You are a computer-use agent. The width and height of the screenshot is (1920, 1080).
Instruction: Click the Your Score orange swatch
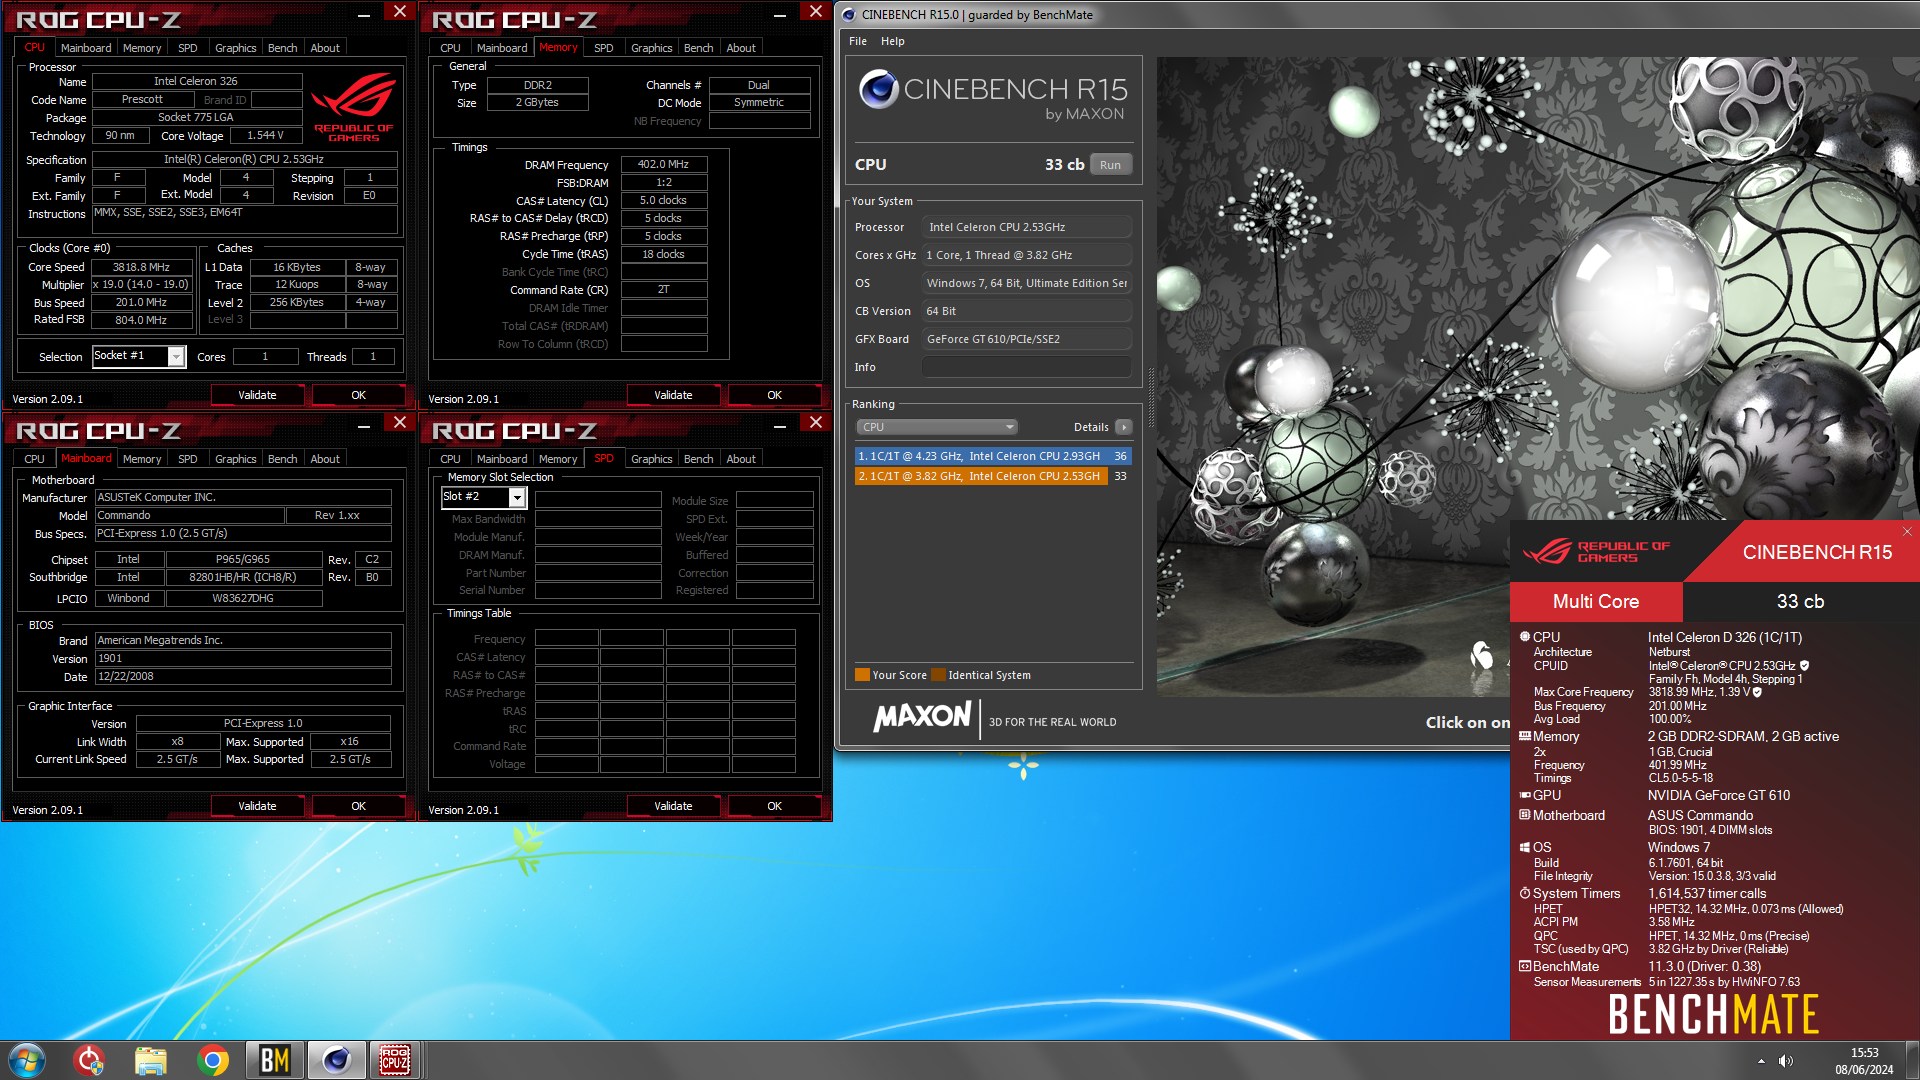[862, 675]
